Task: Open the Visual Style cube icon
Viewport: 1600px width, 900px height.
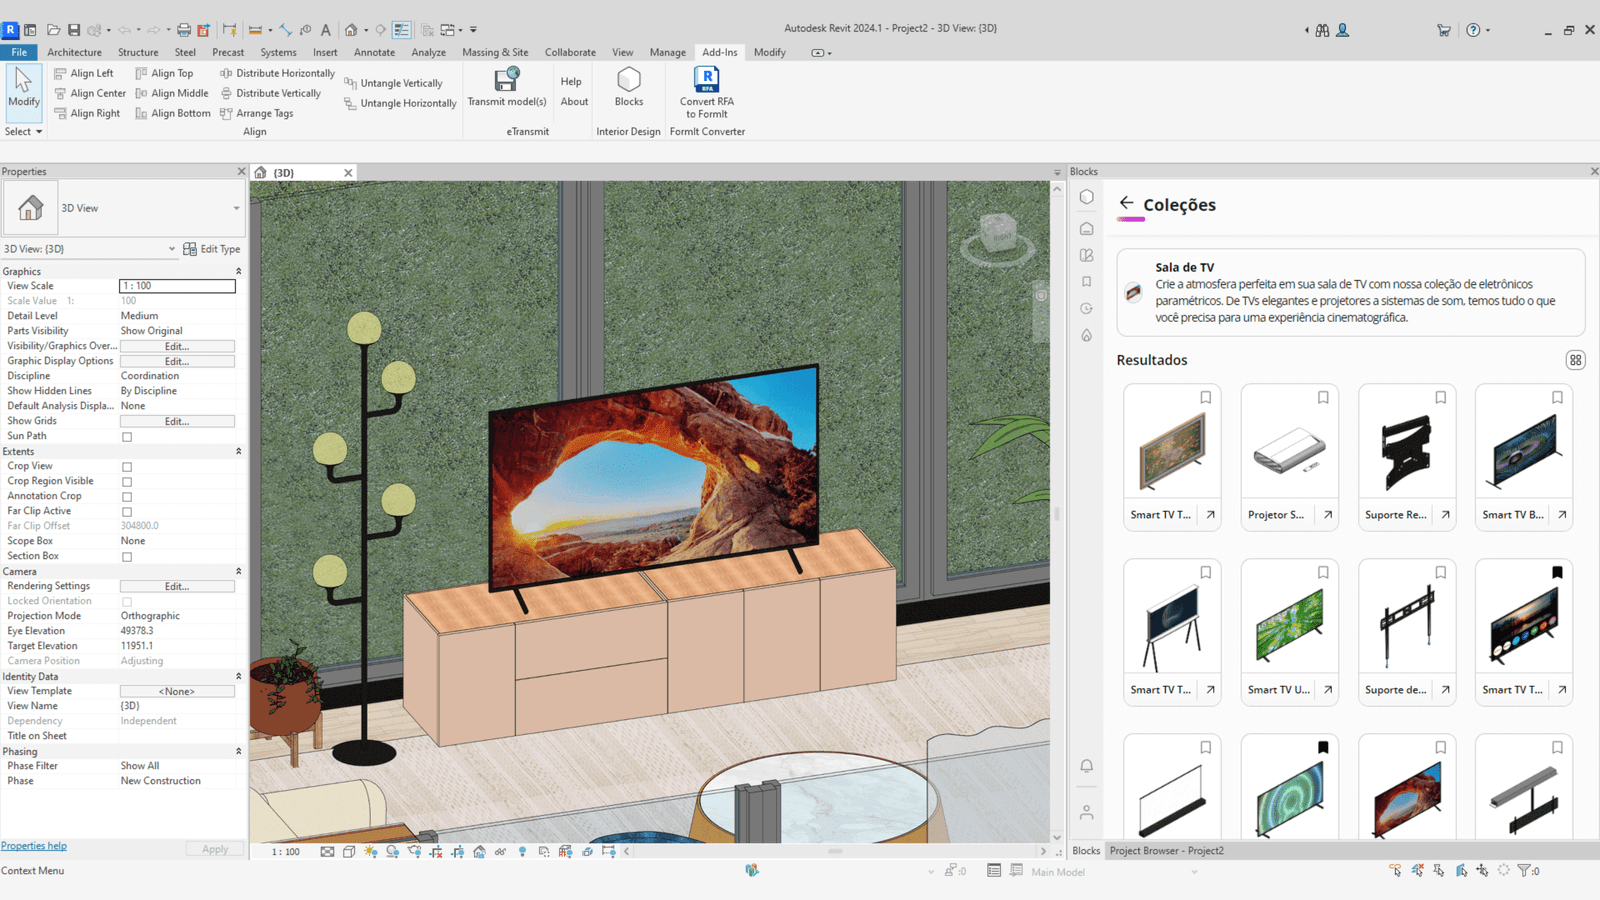Action: 348,852
